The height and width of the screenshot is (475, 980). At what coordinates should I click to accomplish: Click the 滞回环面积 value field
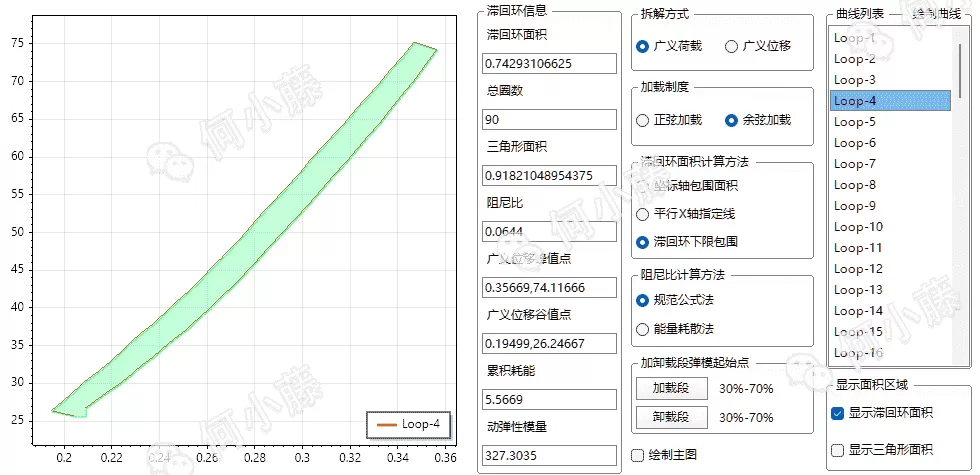(x=549, y=63)
